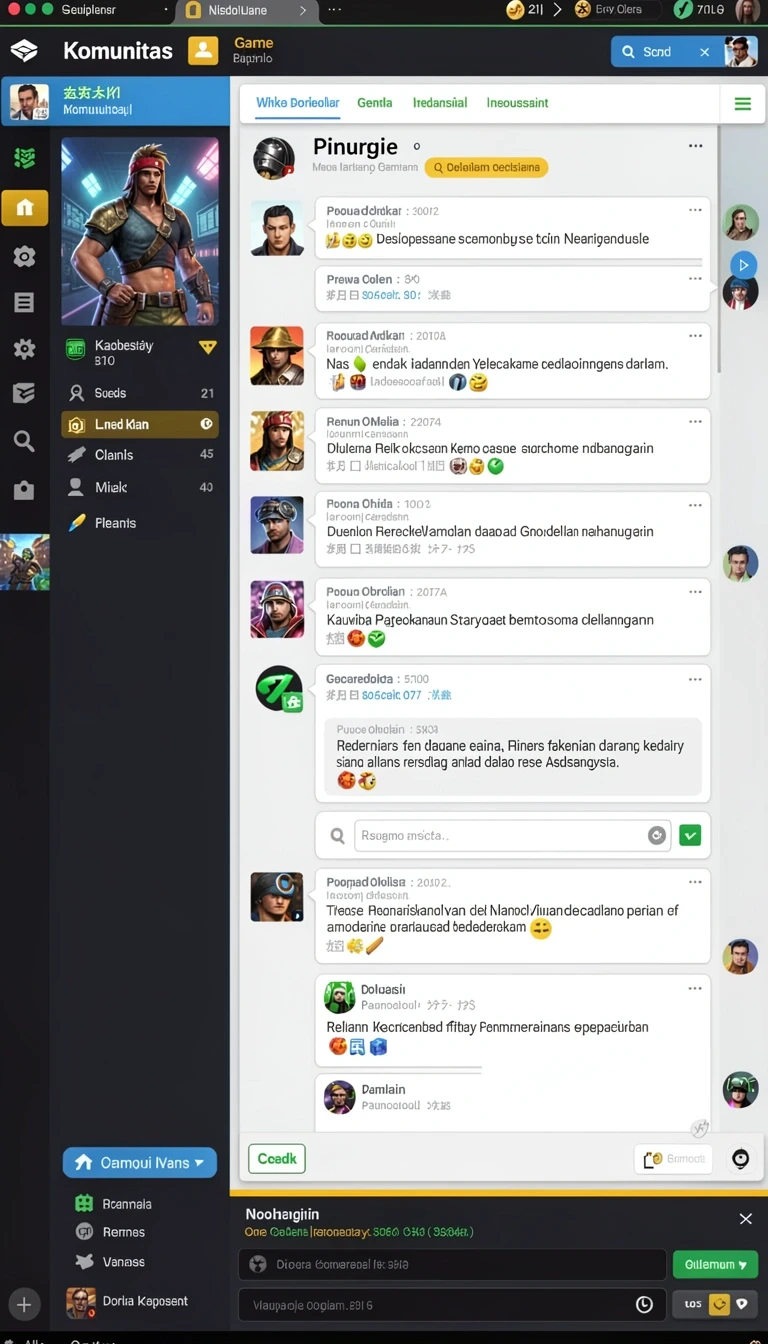Viewport: 768px width, 1344px height.
Task: Switch to Whke Dorleoliar tab
Action: (x=297, y=103)
